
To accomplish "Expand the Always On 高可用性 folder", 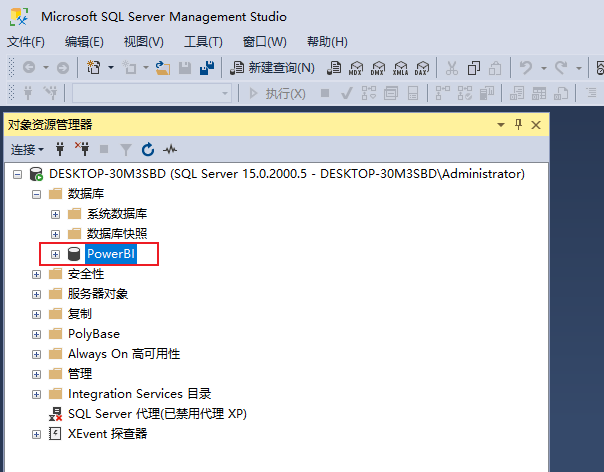I will point(37,354).
